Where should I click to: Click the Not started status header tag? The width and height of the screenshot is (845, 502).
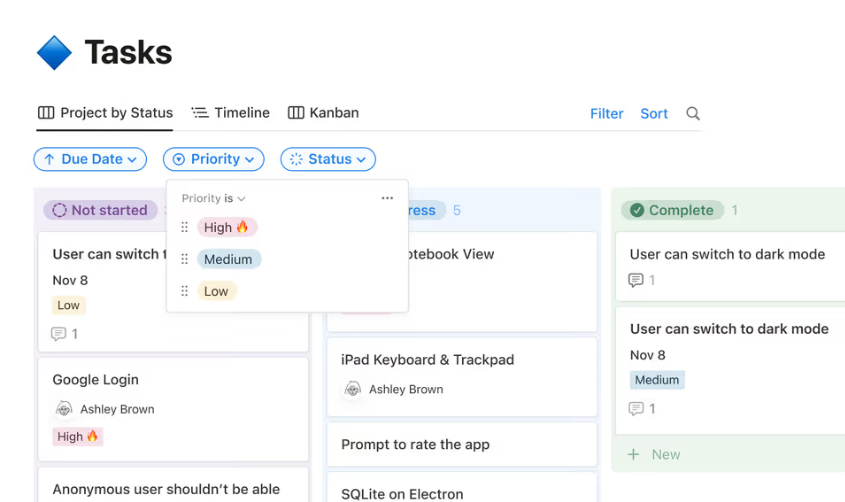[101, 210]
